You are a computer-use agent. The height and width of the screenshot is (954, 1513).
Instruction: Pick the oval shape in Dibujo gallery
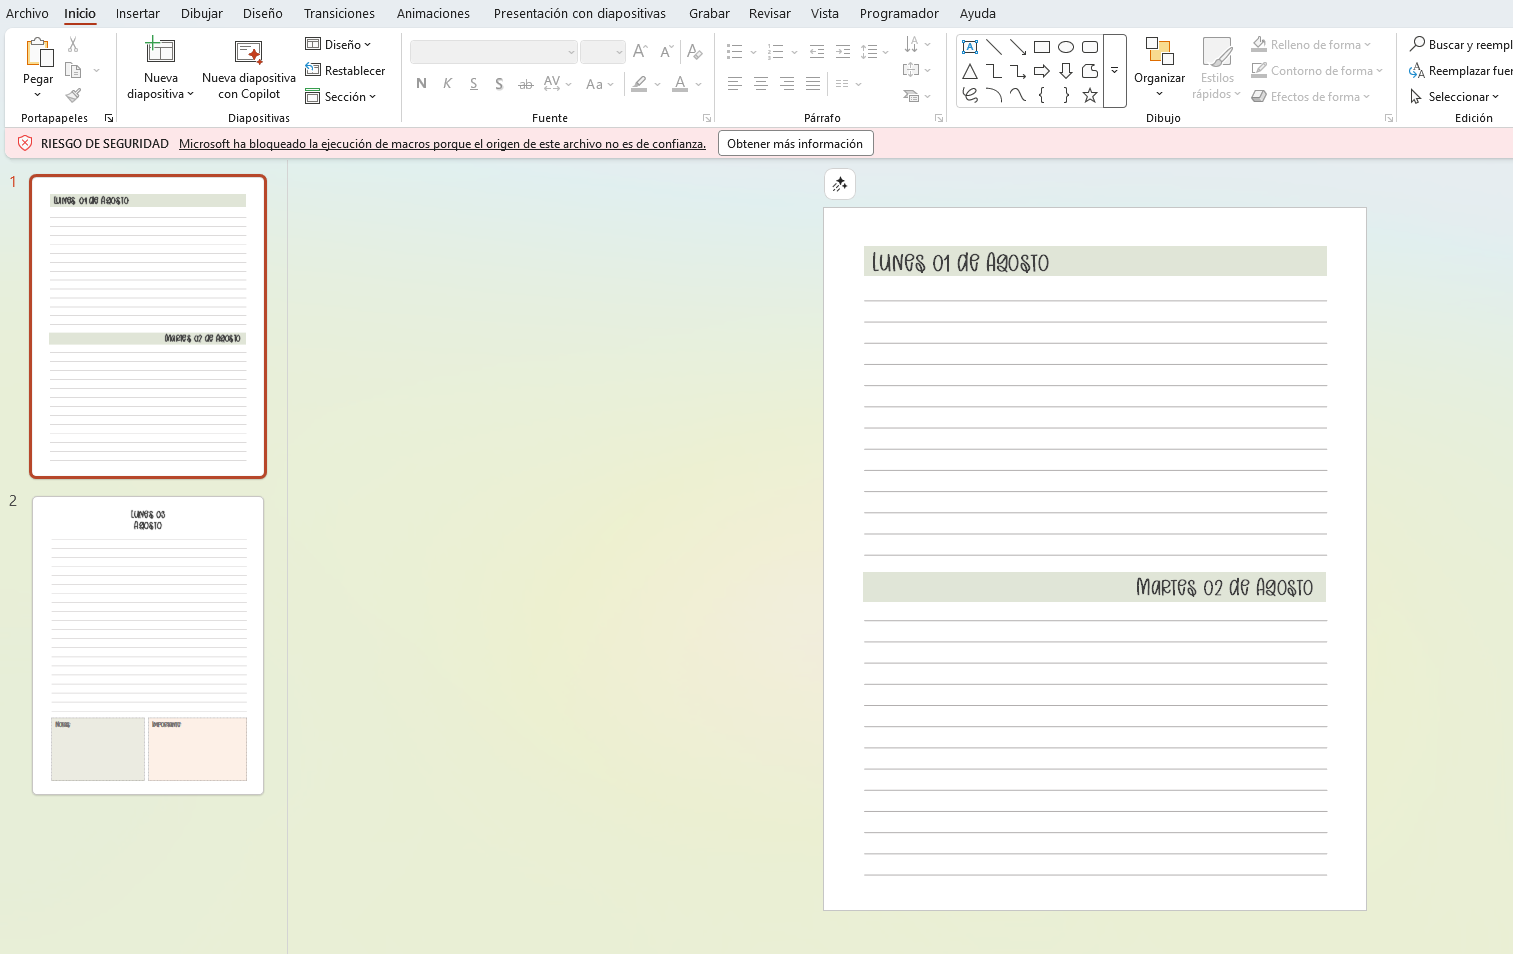1066,47
